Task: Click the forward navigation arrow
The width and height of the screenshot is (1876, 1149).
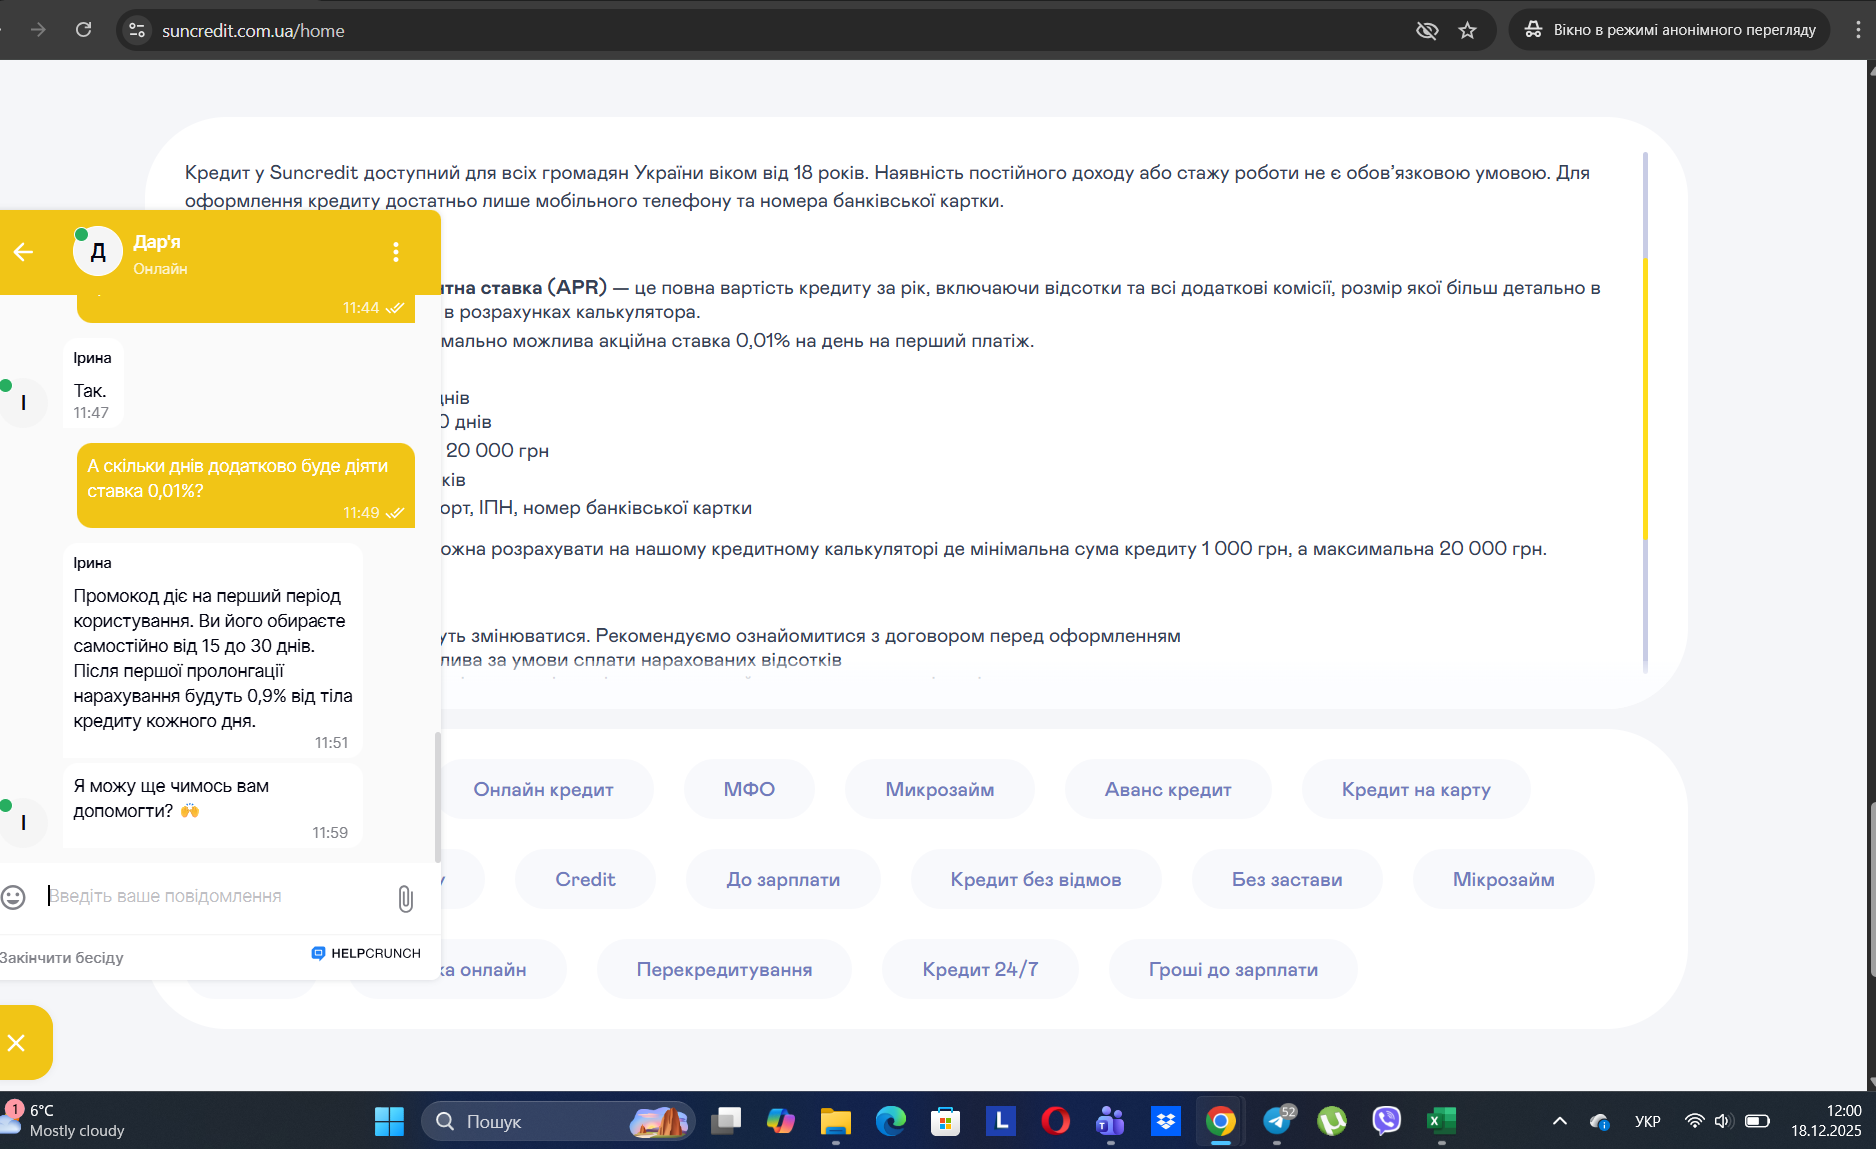Action: point(38,30)
